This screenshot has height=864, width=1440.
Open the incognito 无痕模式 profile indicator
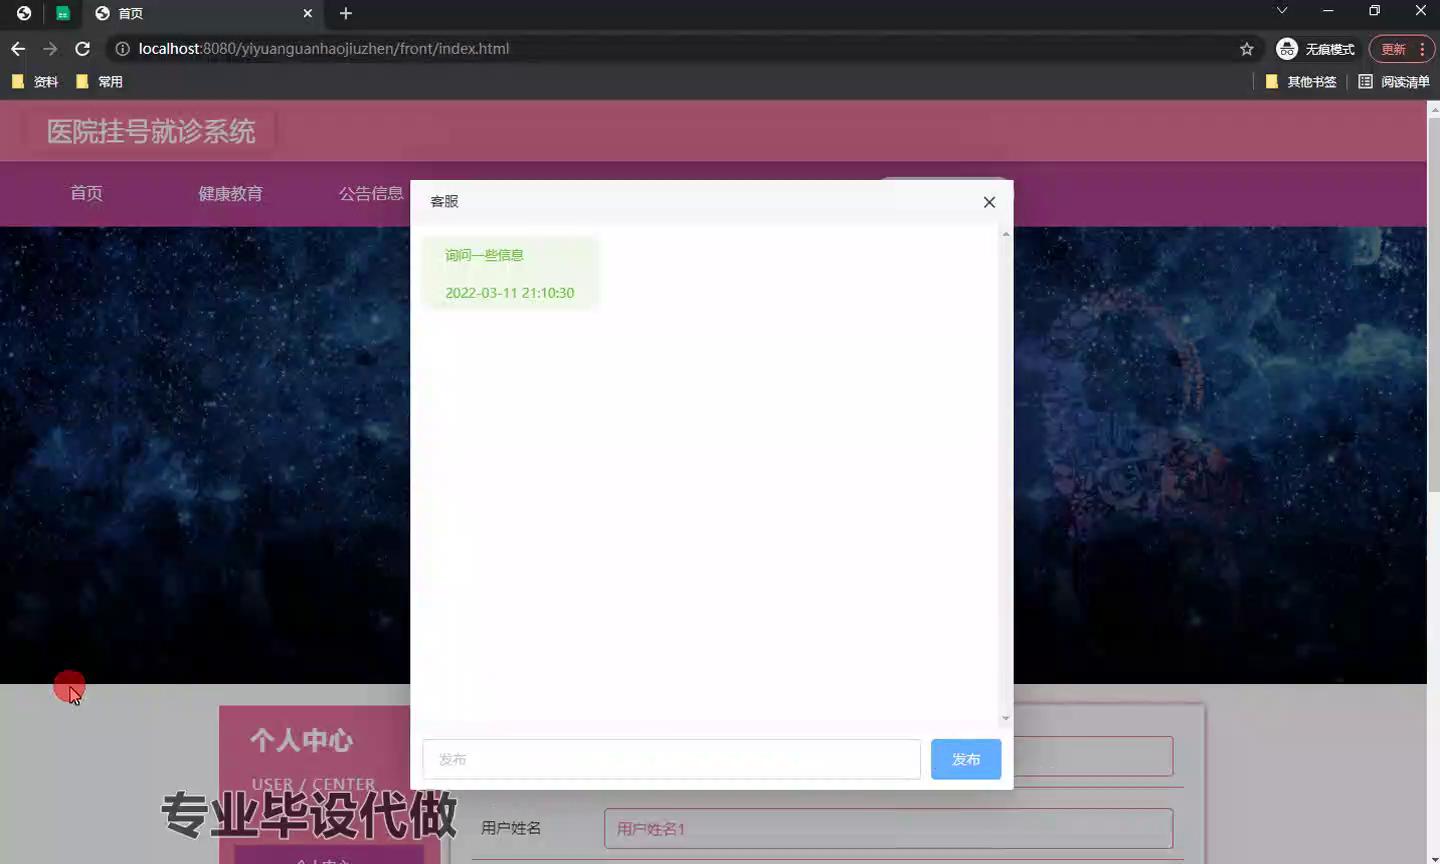pyautogui.click(x=1315, y=49)
